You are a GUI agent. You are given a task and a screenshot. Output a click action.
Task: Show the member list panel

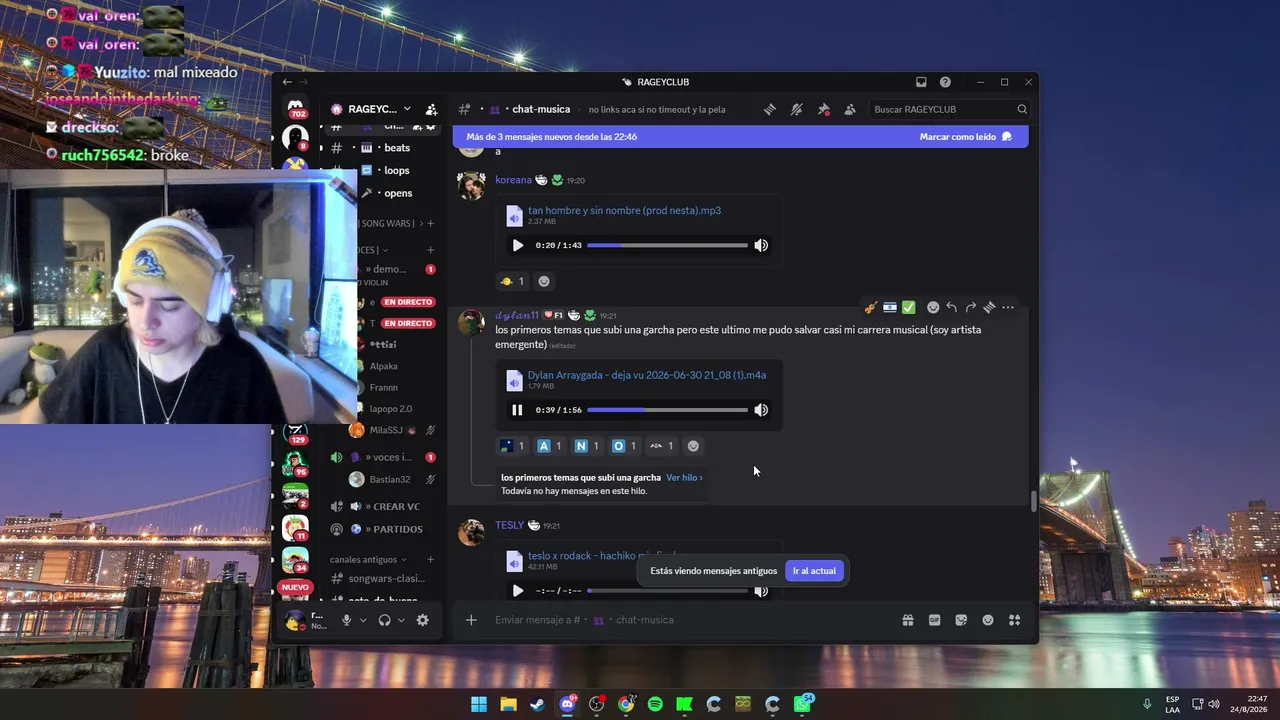pos(850,109)
